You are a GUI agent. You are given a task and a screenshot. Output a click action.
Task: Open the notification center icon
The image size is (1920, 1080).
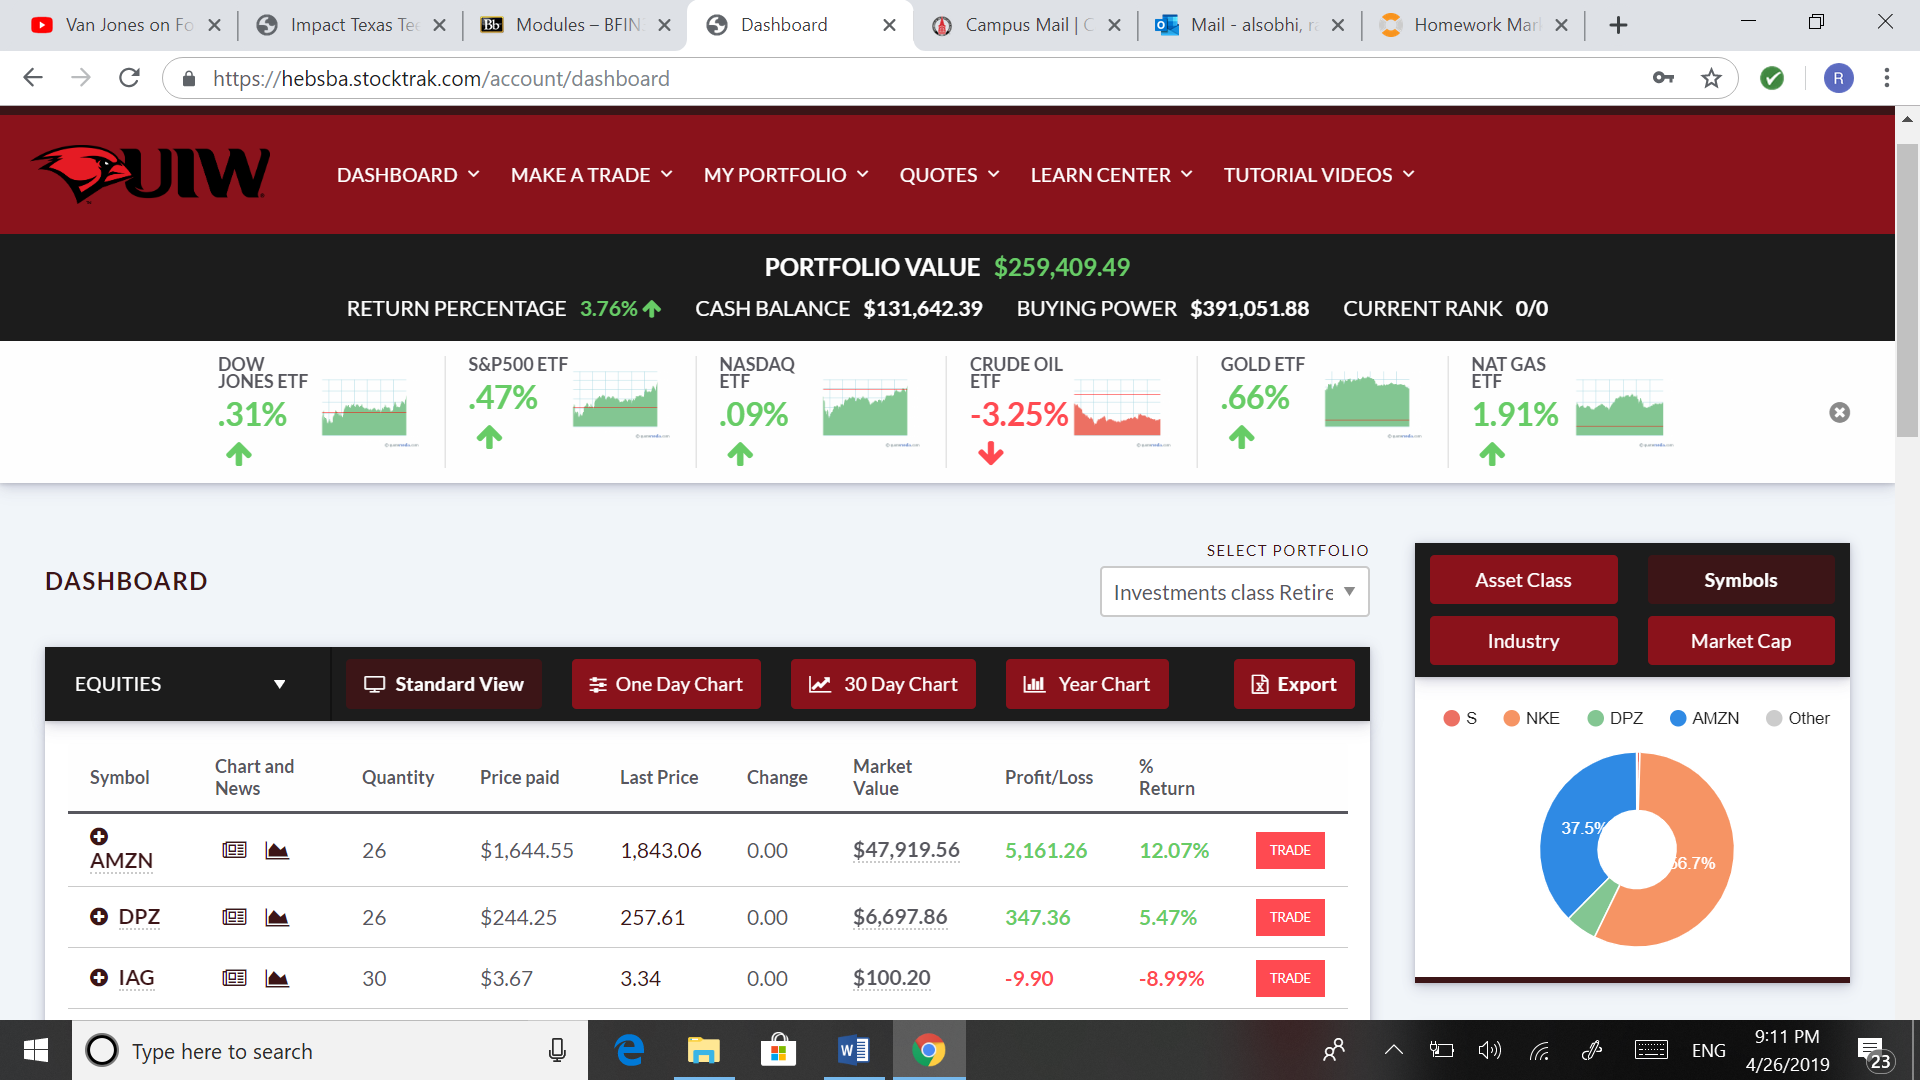tap(1873, 1051)
